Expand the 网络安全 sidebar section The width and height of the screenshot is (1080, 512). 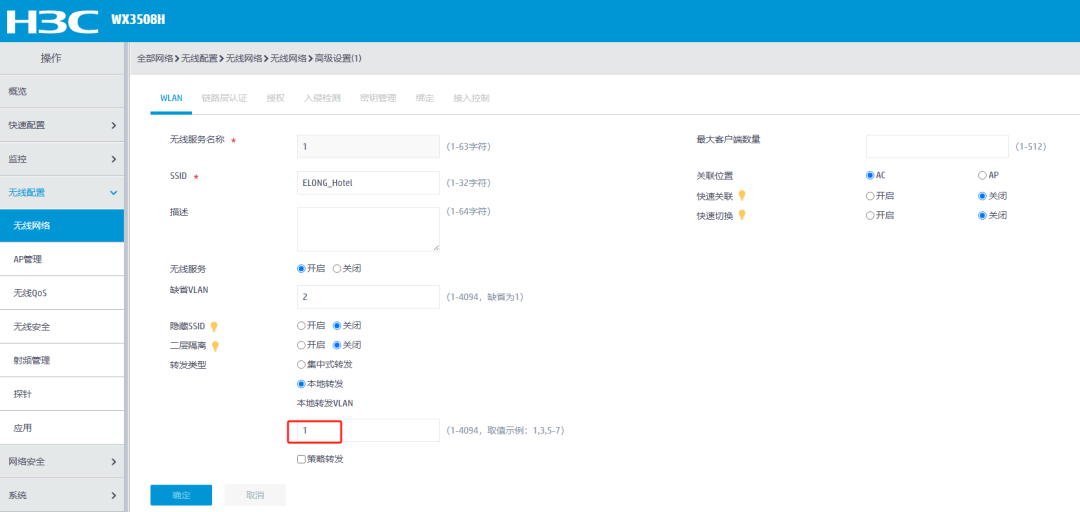[62, 462]
